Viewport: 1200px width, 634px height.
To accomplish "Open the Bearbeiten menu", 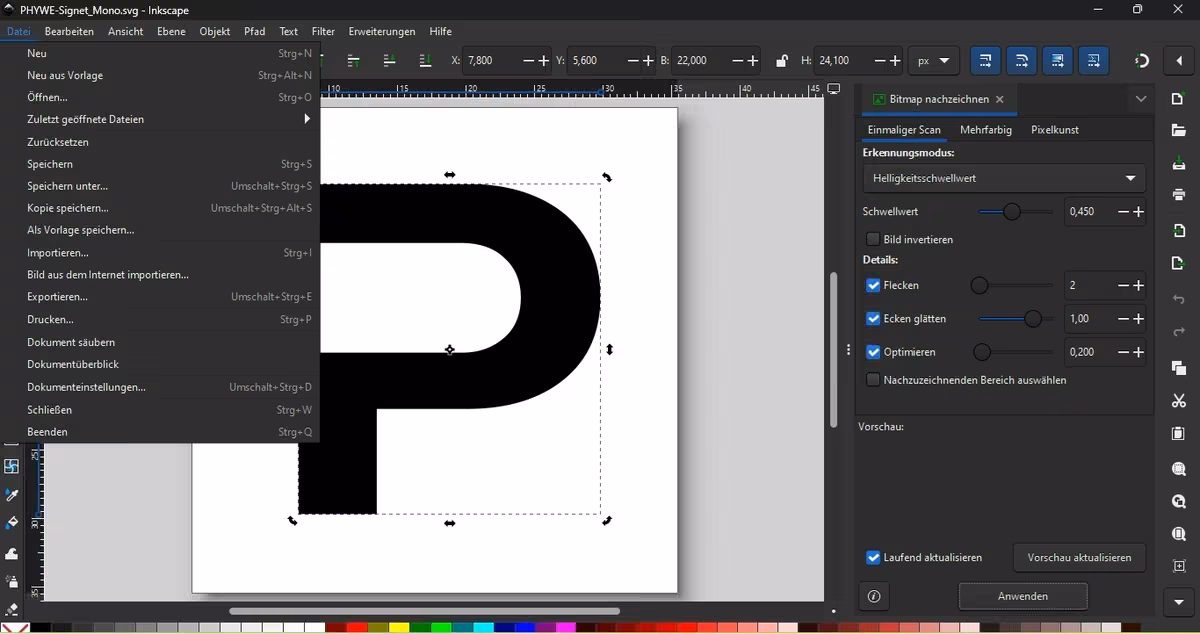I will coord(69,31).
